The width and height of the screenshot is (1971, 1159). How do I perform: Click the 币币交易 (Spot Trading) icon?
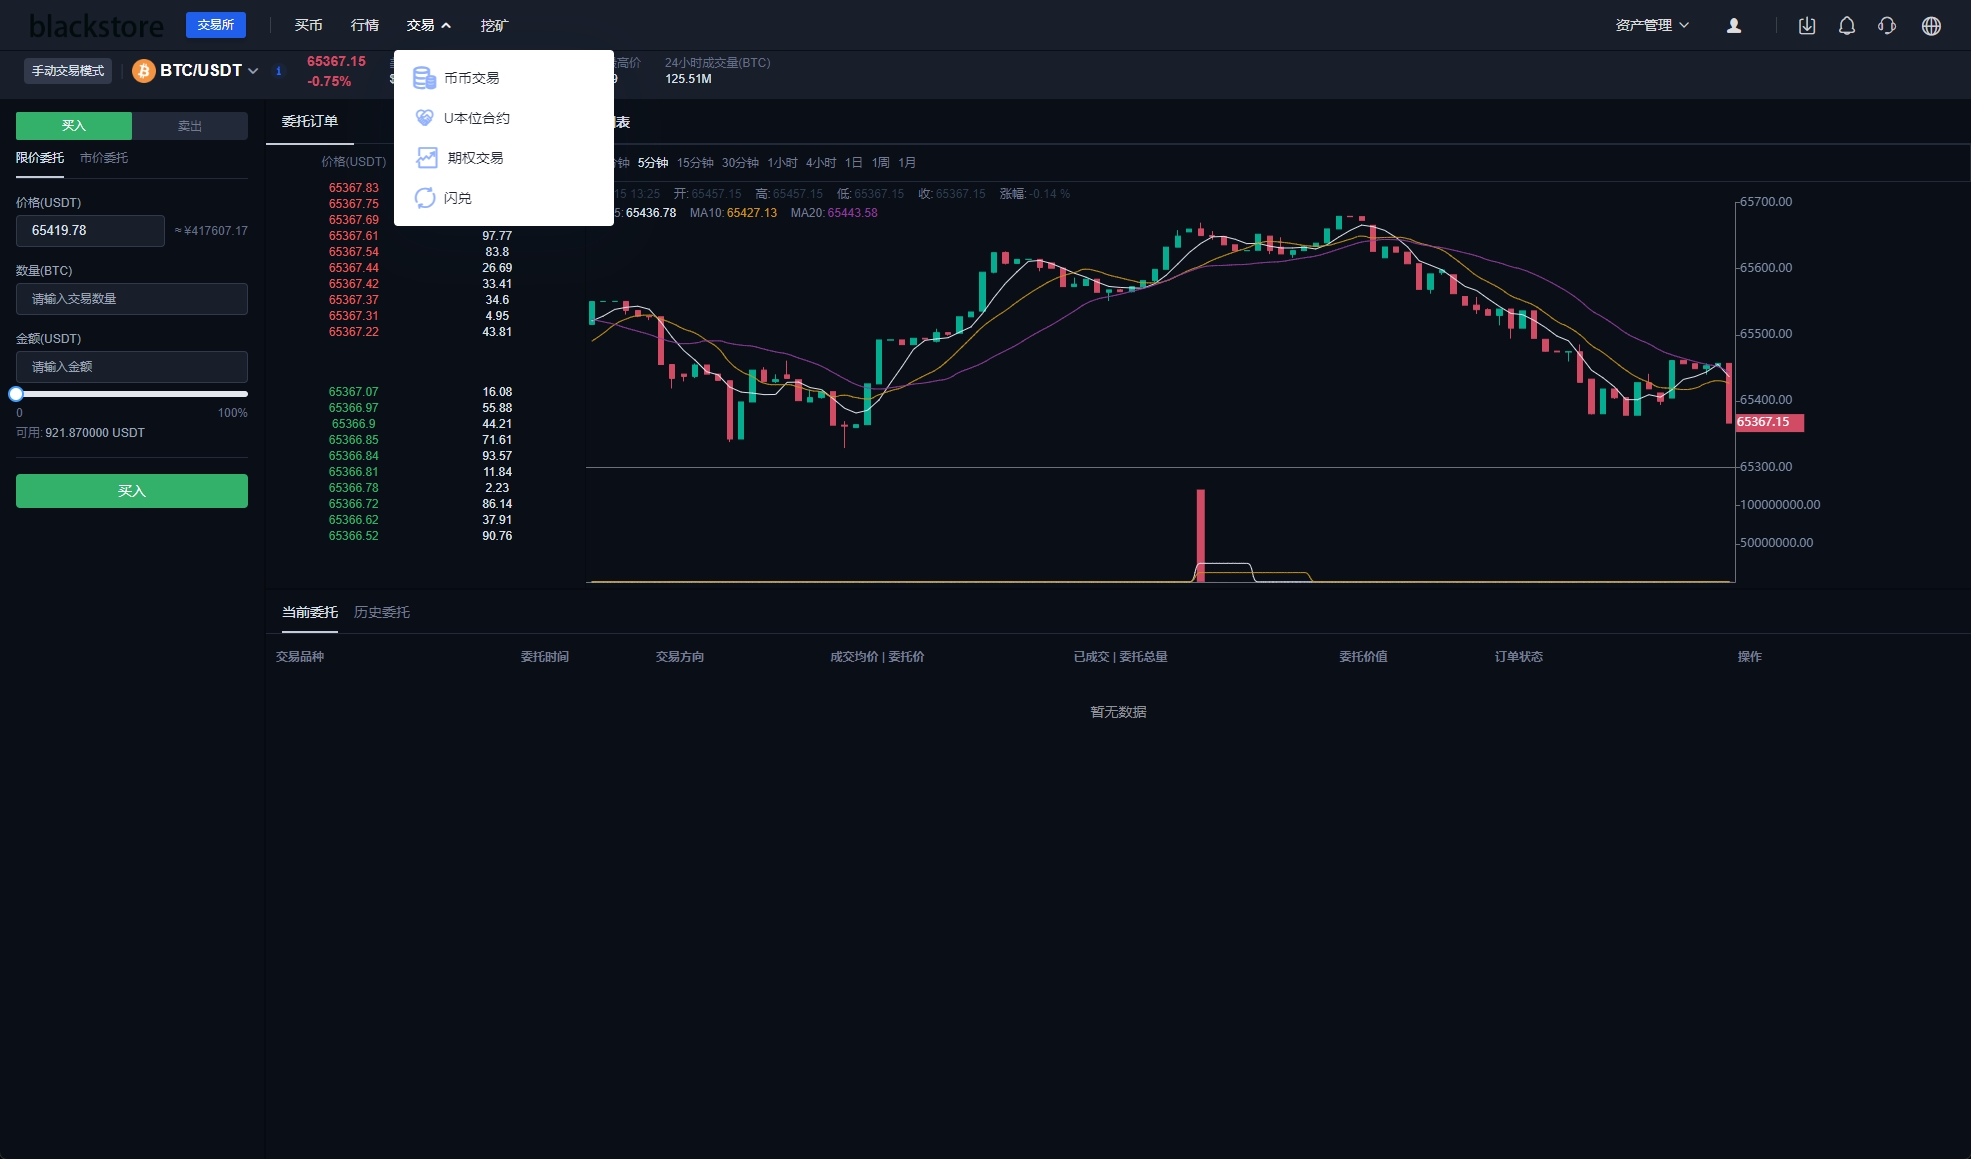click(x=425, y=77)
